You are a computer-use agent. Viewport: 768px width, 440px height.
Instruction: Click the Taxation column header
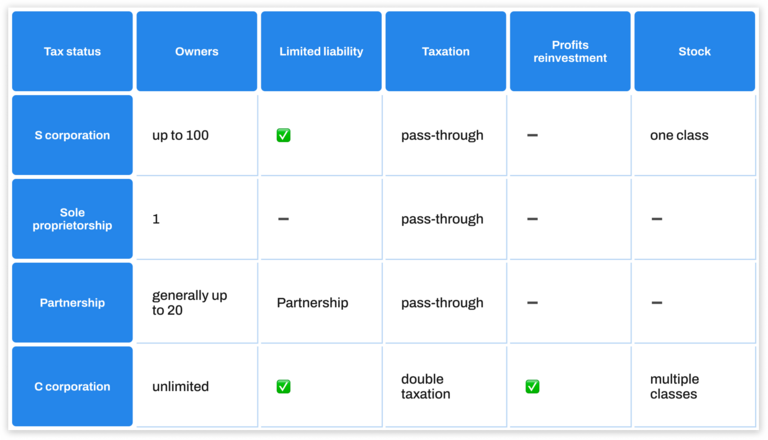point(445,51)
